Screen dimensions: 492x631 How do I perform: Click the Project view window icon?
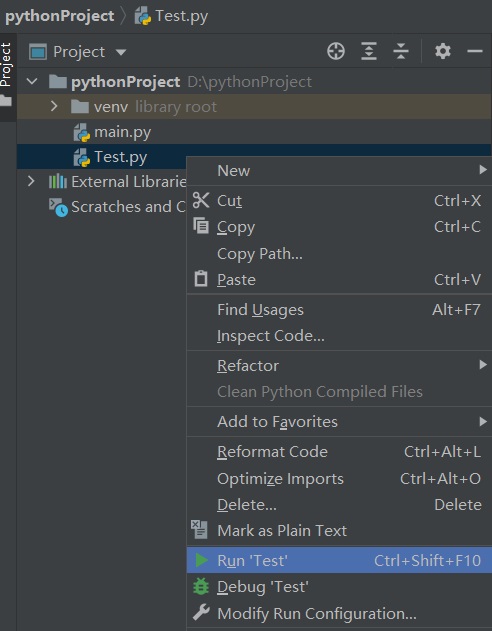pos(38,52)
